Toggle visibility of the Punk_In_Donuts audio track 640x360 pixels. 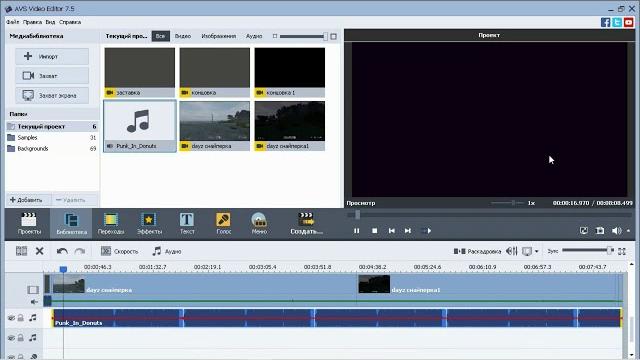coord(11,318)
